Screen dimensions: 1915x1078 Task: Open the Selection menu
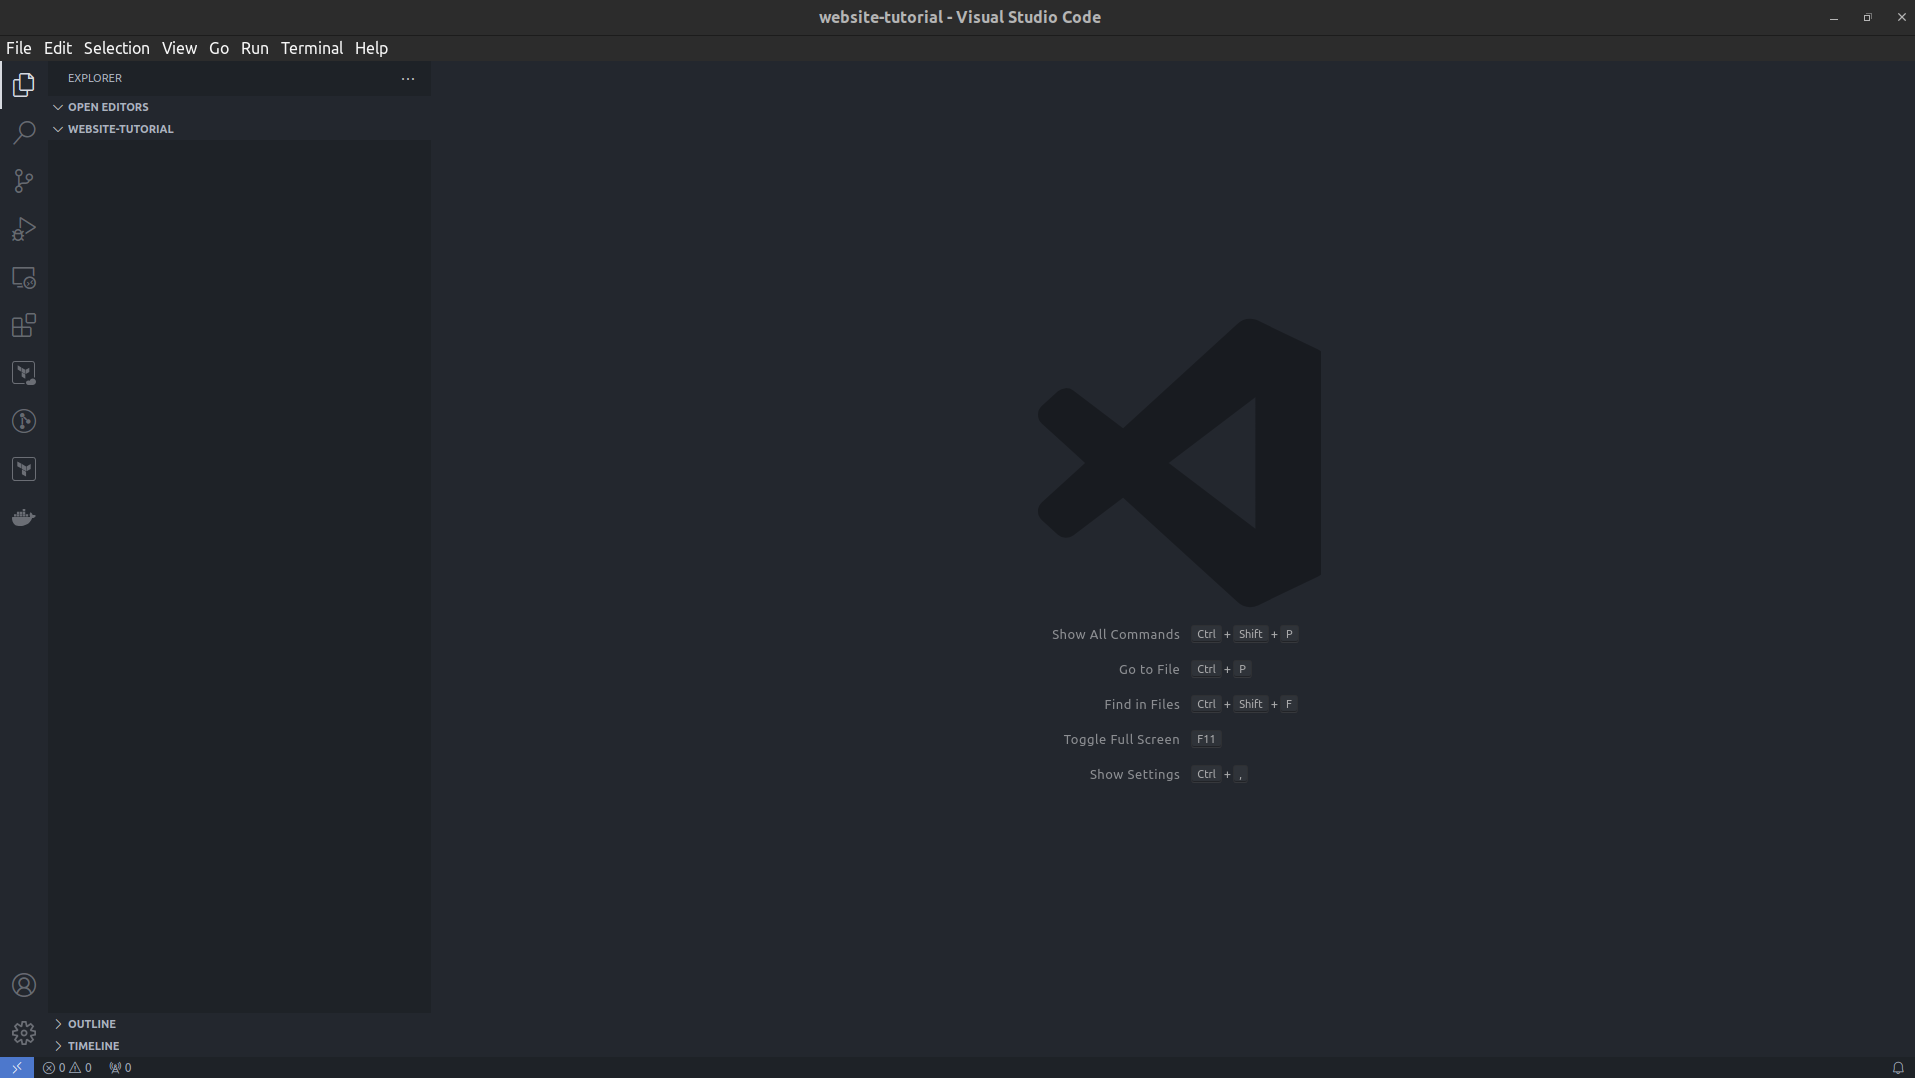116,48
